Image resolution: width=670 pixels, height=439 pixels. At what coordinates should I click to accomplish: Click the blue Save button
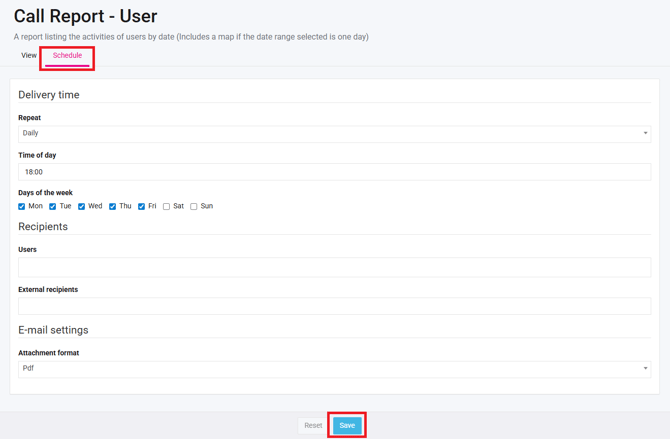tap(347, 425)
